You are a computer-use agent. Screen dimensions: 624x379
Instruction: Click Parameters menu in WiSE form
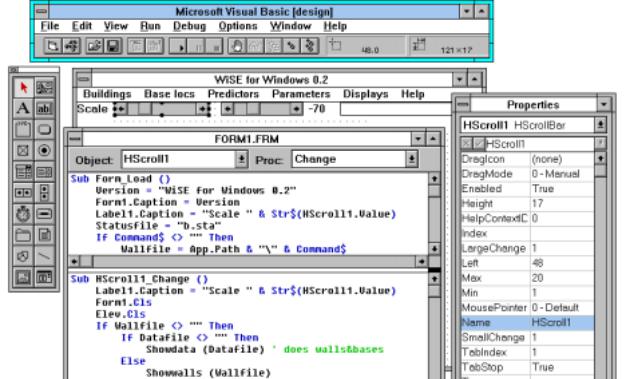(301, 94)
